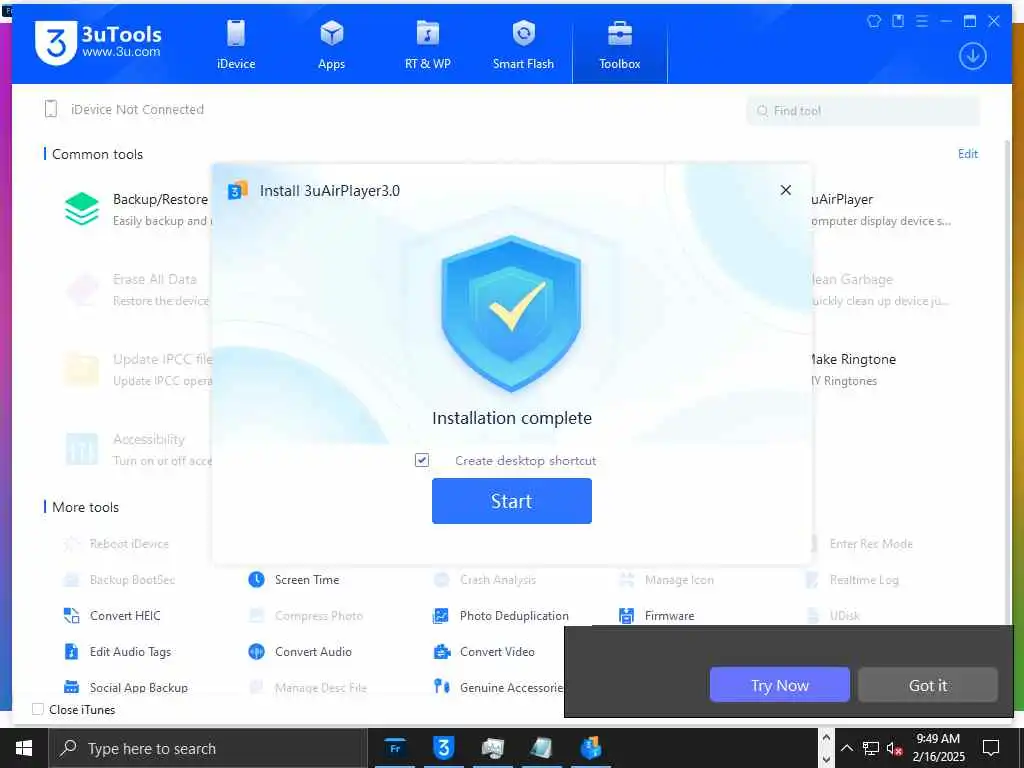Show hidden system tray icons
This screenshot has width=1024, height=768.
846,748
